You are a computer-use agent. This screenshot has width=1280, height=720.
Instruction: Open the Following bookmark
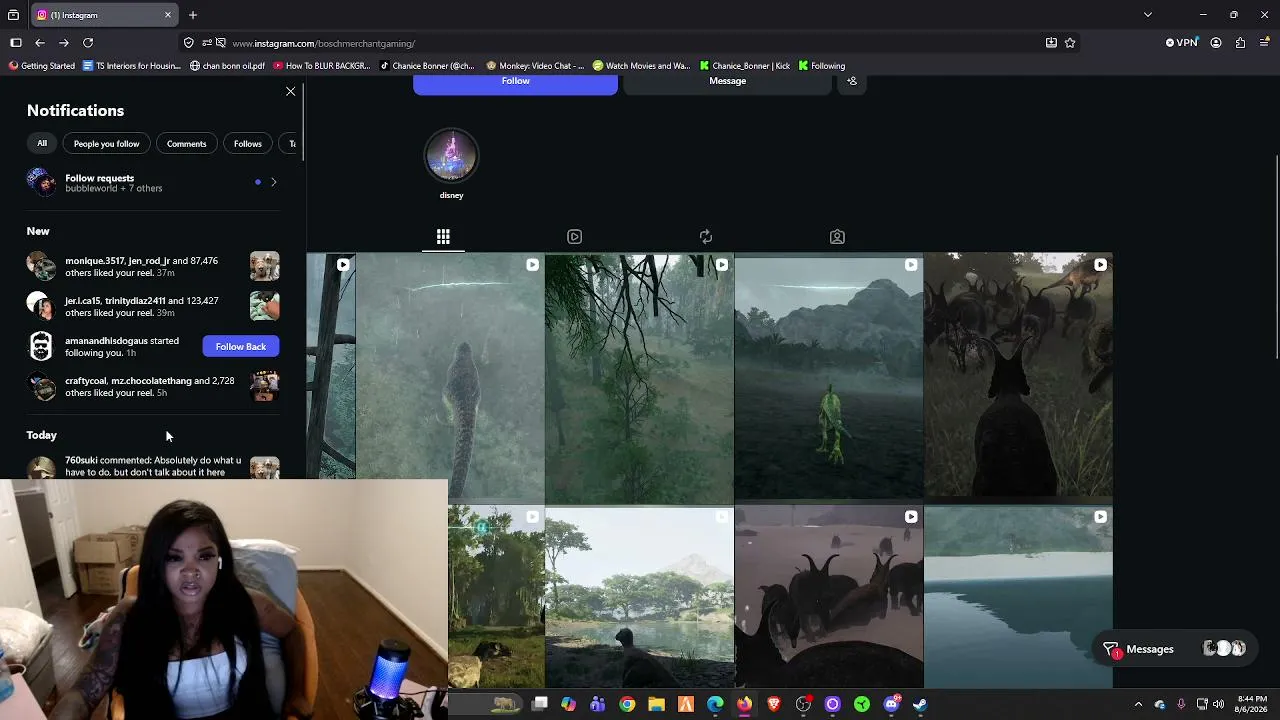click(x=821, y=66)
